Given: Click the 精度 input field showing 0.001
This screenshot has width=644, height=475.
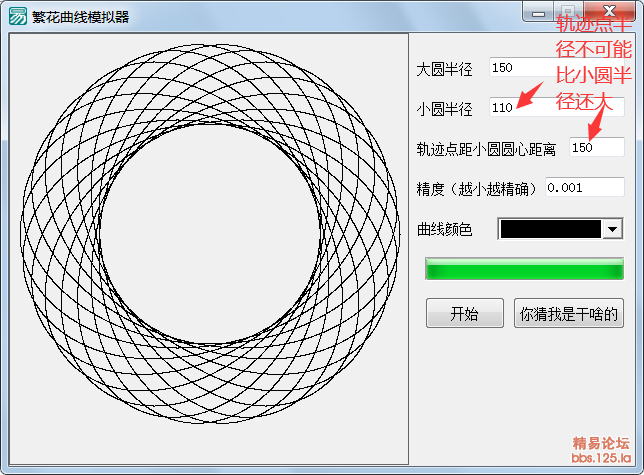Looking at the screenshot, I should (x=585, y=187).
